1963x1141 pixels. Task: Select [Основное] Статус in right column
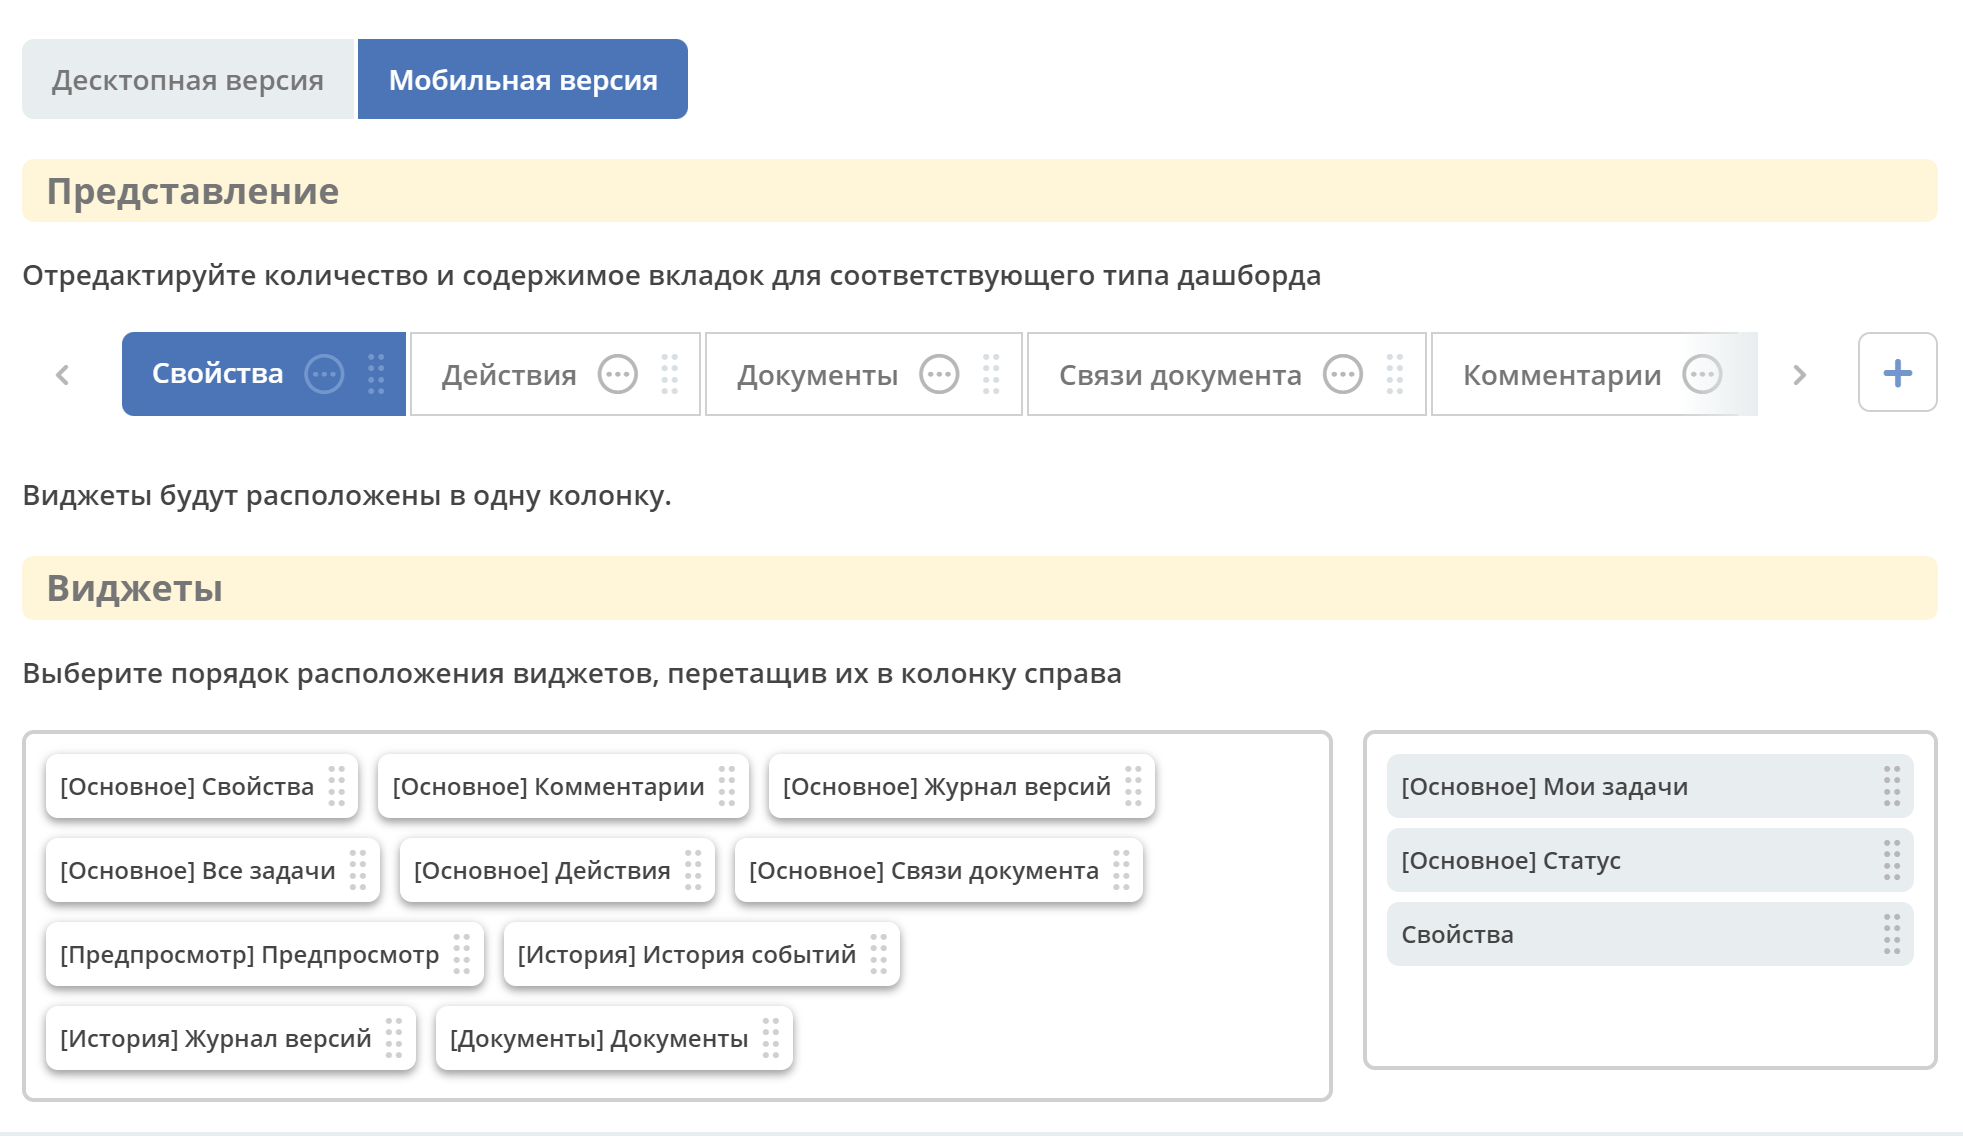click(1650, 860)
